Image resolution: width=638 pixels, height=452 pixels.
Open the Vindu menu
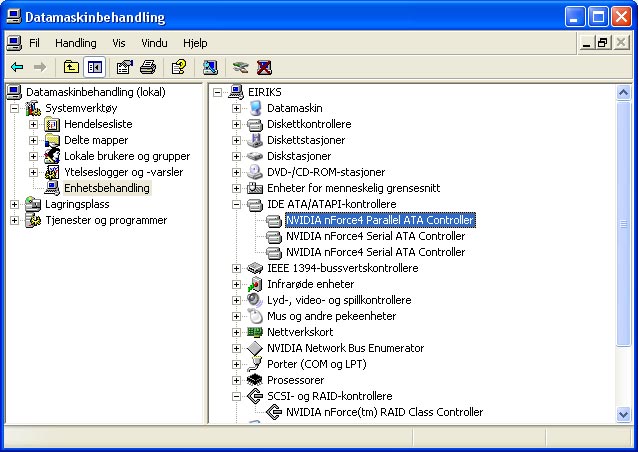point(154,43)
